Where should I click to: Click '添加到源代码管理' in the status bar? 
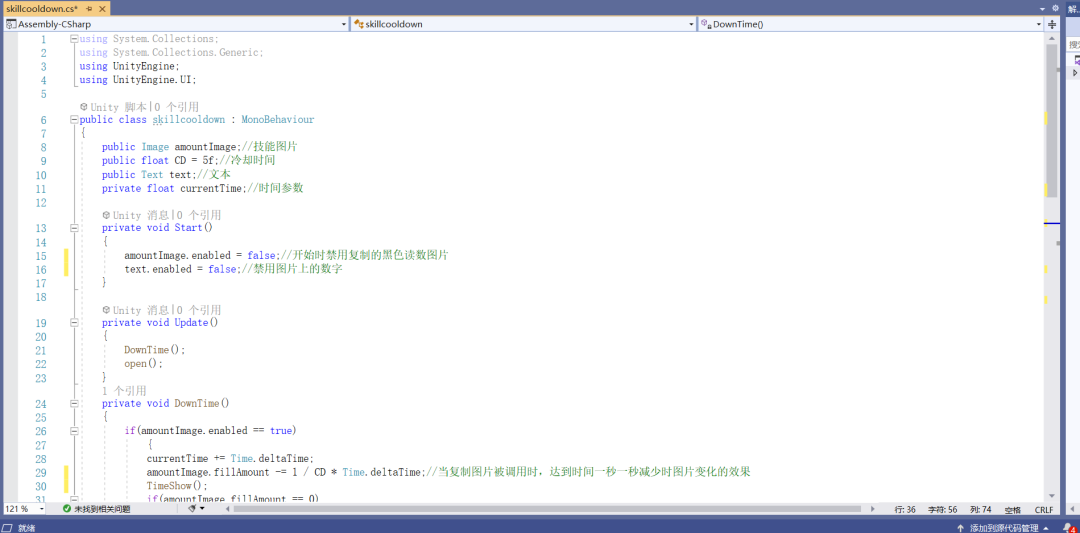(x=1004, y=527)
